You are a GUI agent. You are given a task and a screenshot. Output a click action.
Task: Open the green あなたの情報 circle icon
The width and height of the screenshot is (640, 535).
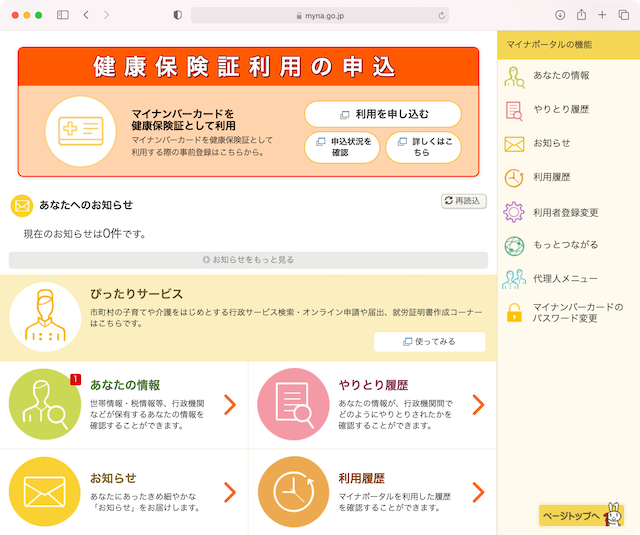[x=45, y=404]
